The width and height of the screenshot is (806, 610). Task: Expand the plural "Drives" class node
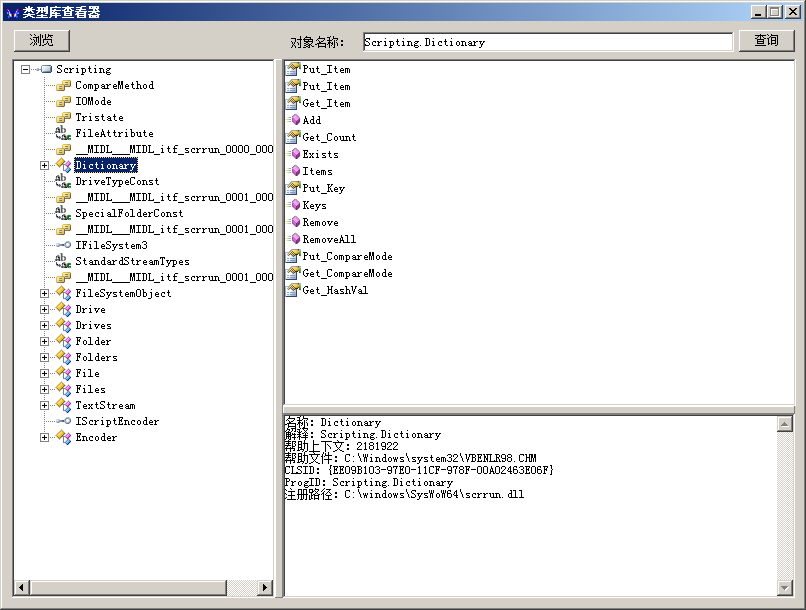pos(45,325)
